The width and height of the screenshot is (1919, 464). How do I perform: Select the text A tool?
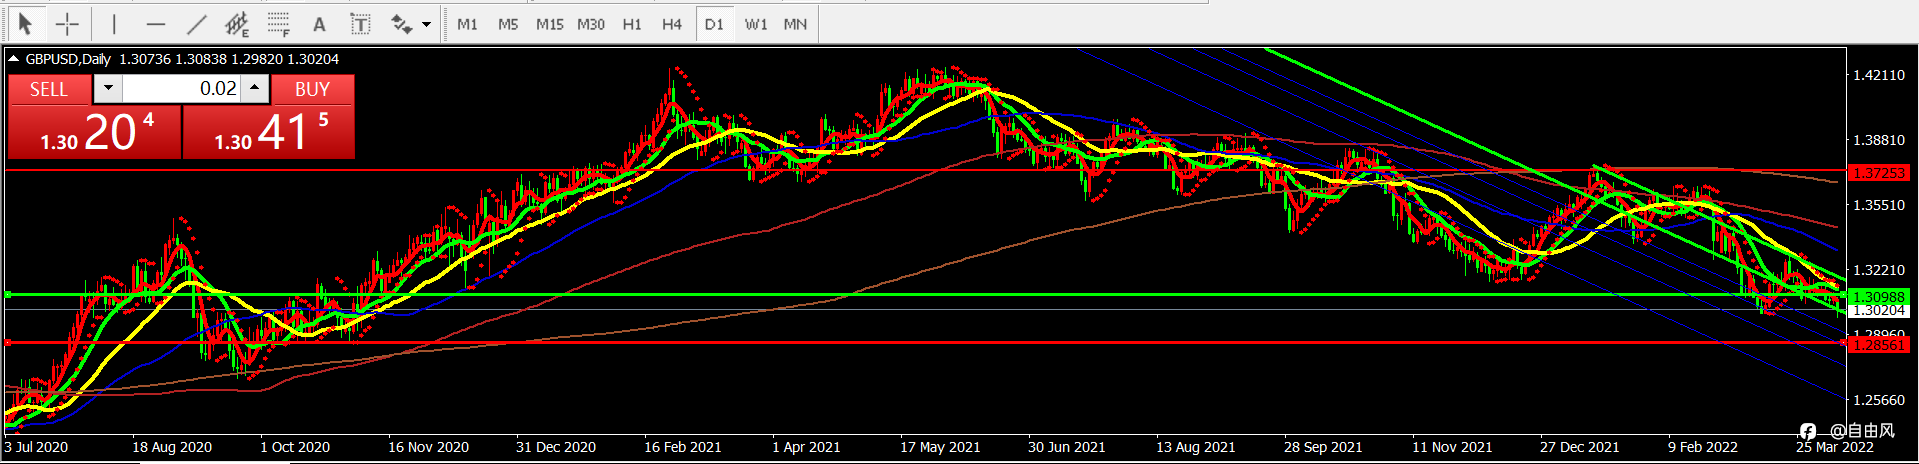point(319,24)
